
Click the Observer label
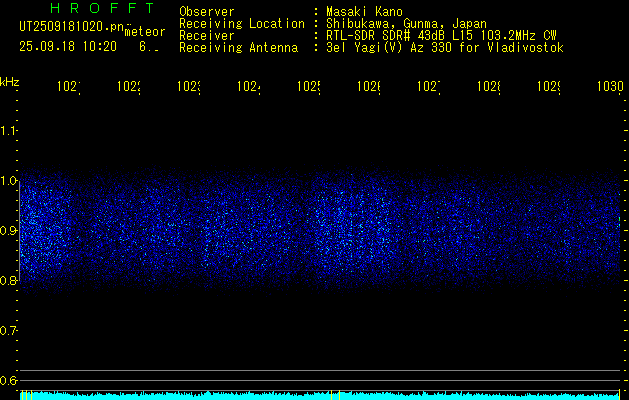pos(207,12)
